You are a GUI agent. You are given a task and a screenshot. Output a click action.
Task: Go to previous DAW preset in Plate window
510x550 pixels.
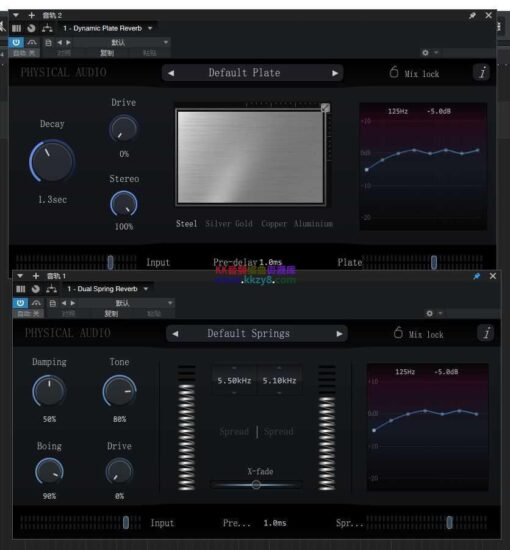pos(60,42)
